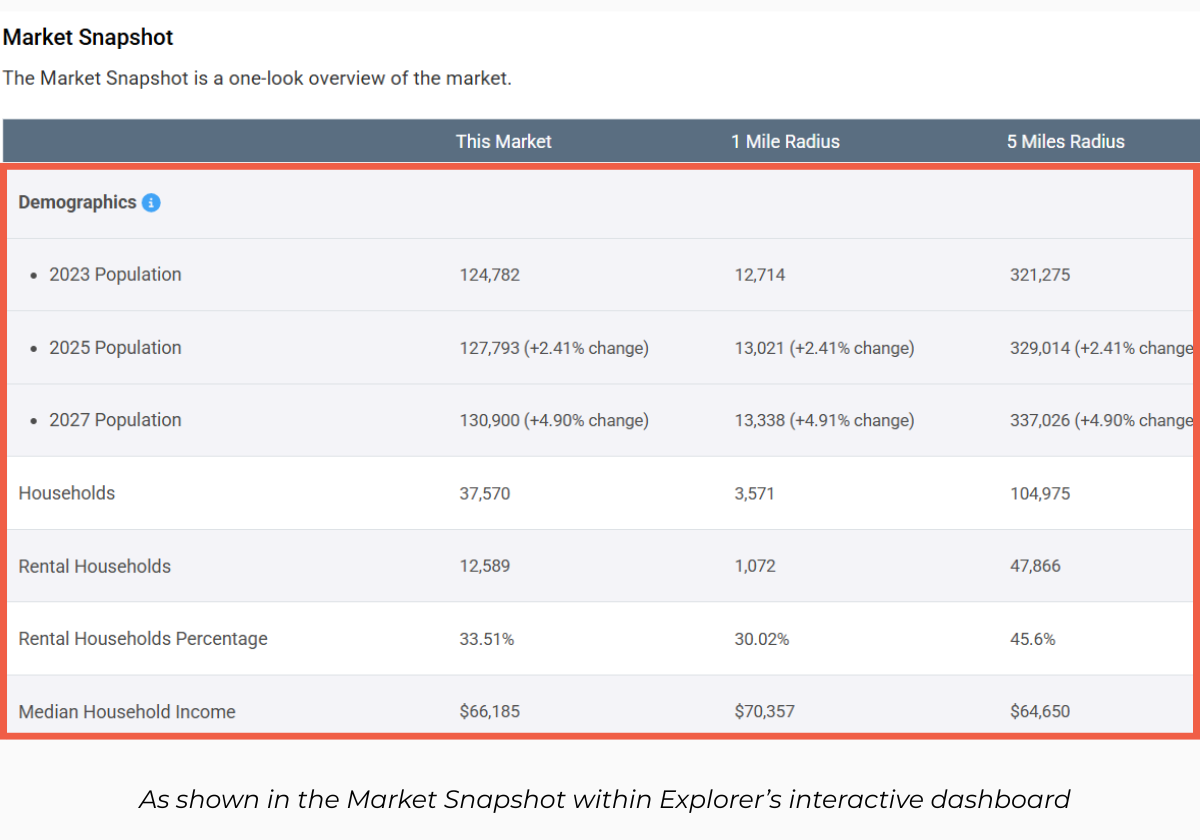1200x840 pixels.
Task: Select the 2023 Population row label
Action: [x=115, y=275]
